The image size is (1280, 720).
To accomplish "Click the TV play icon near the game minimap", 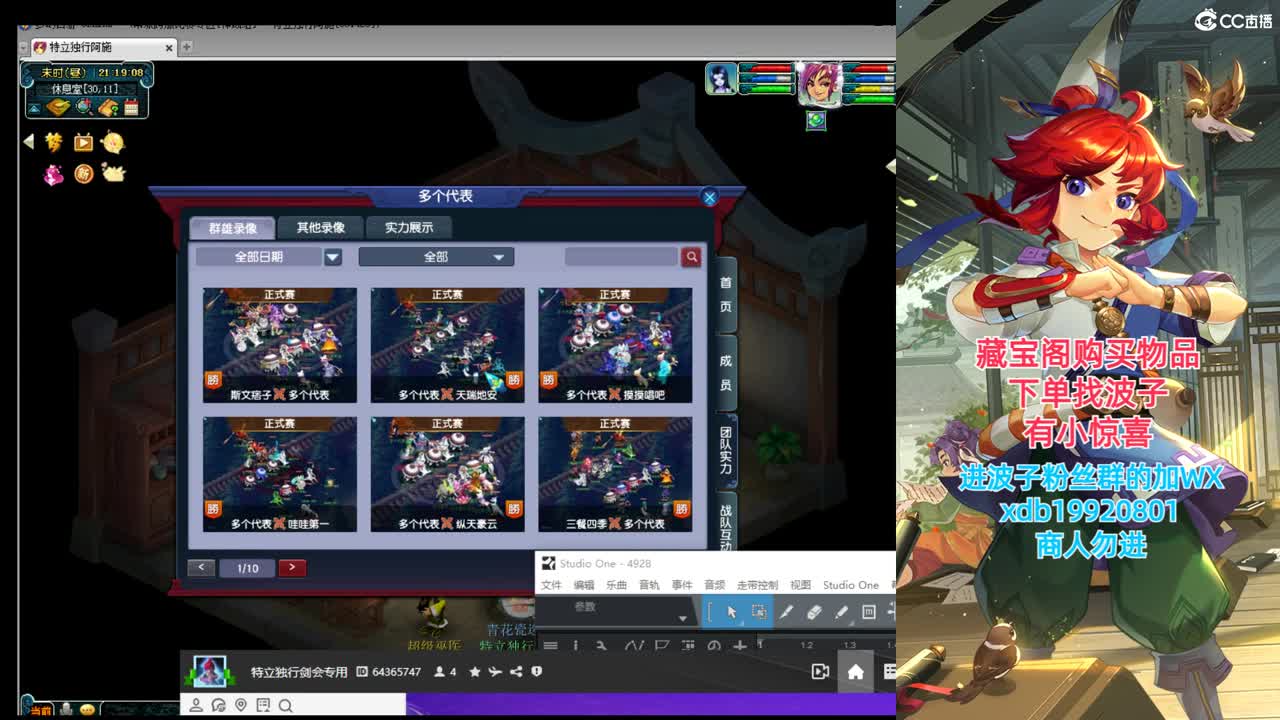I will 83,142.
